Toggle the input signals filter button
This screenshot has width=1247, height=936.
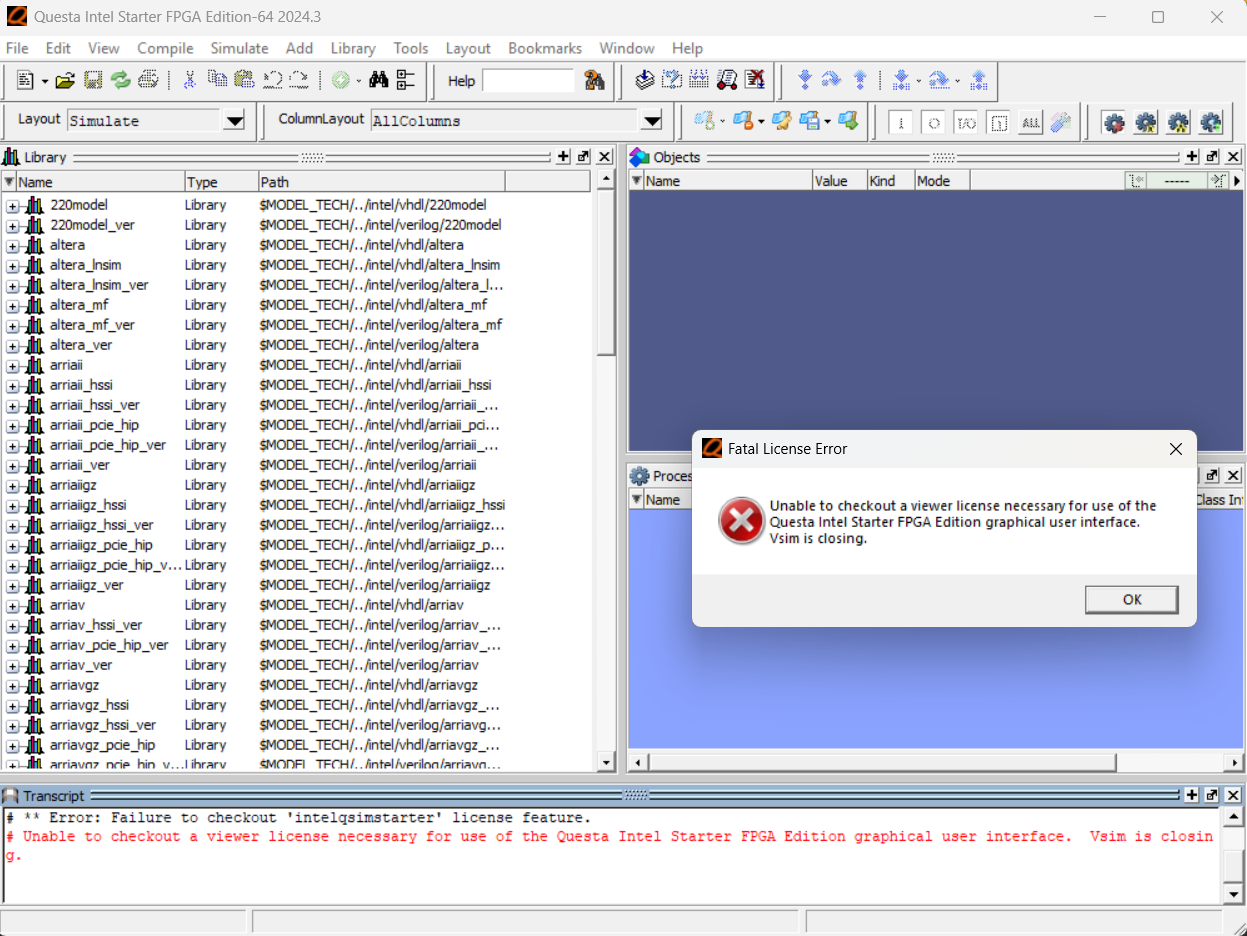(900, 122)
